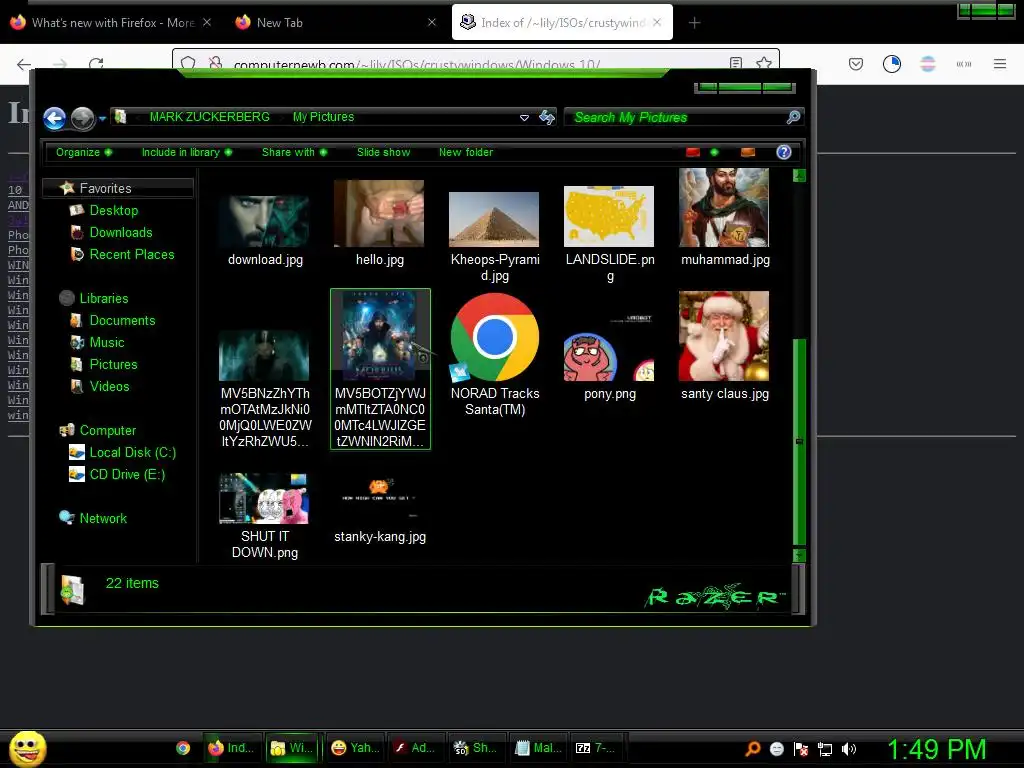Click the MARK ZUCKERBERG breadcrumb
The width and height of the screenshot is (1024, 768).
[x=209, y=117]
